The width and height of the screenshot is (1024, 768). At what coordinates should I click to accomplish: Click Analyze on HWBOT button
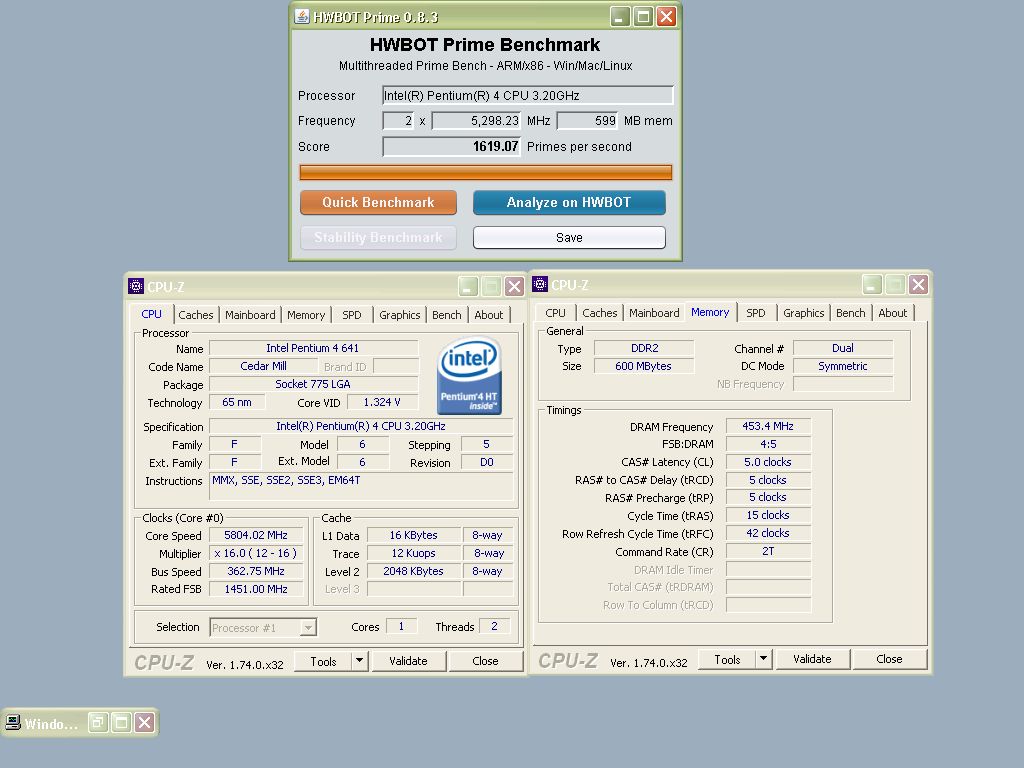(569, 202)
